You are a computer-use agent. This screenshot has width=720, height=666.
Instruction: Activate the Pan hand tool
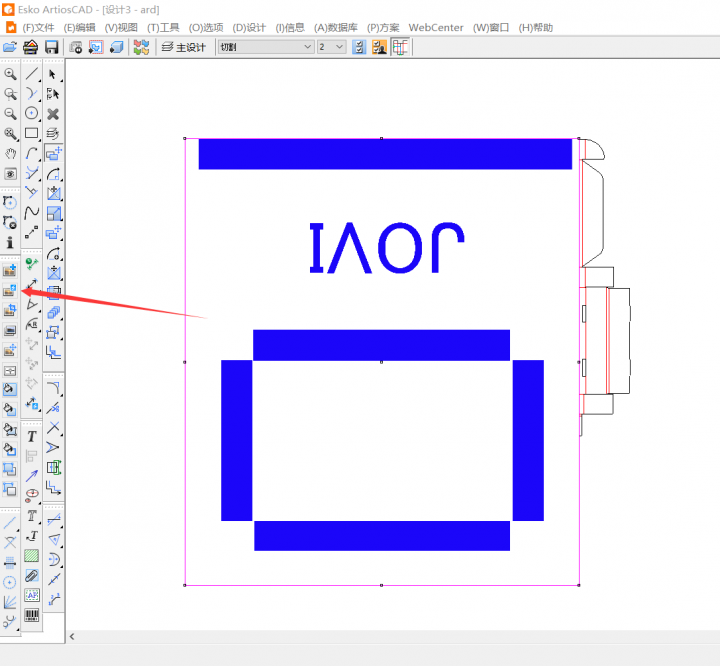click(x=10, y=153)
